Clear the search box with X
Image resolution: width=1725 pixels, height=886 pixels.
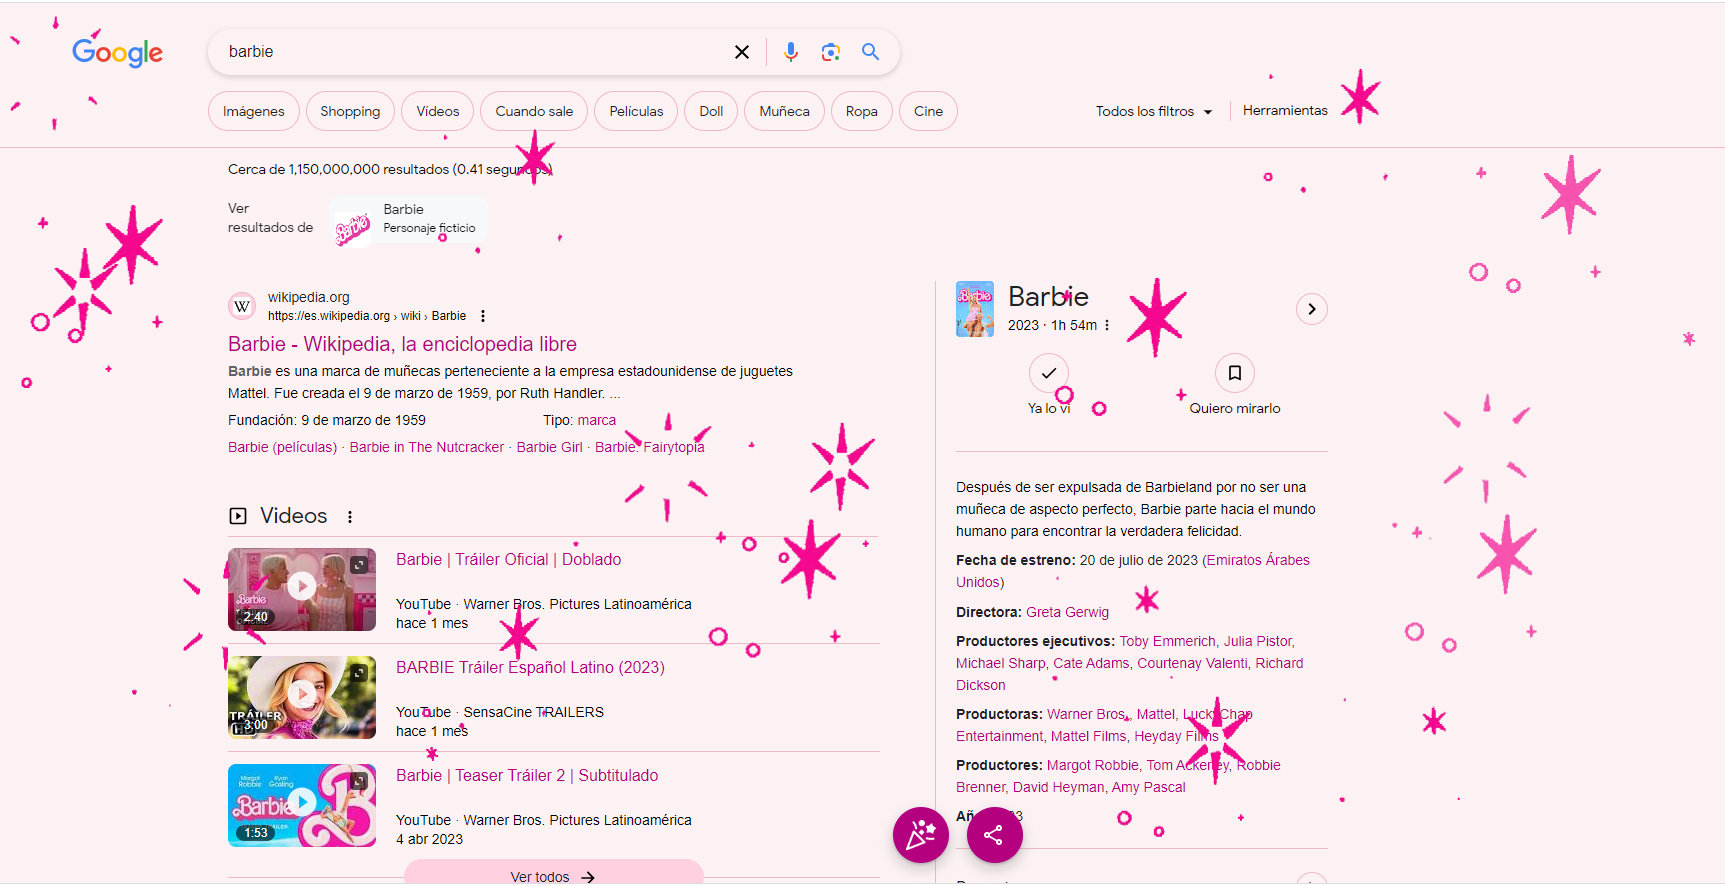pyautogui.click(x=742, y=52)
